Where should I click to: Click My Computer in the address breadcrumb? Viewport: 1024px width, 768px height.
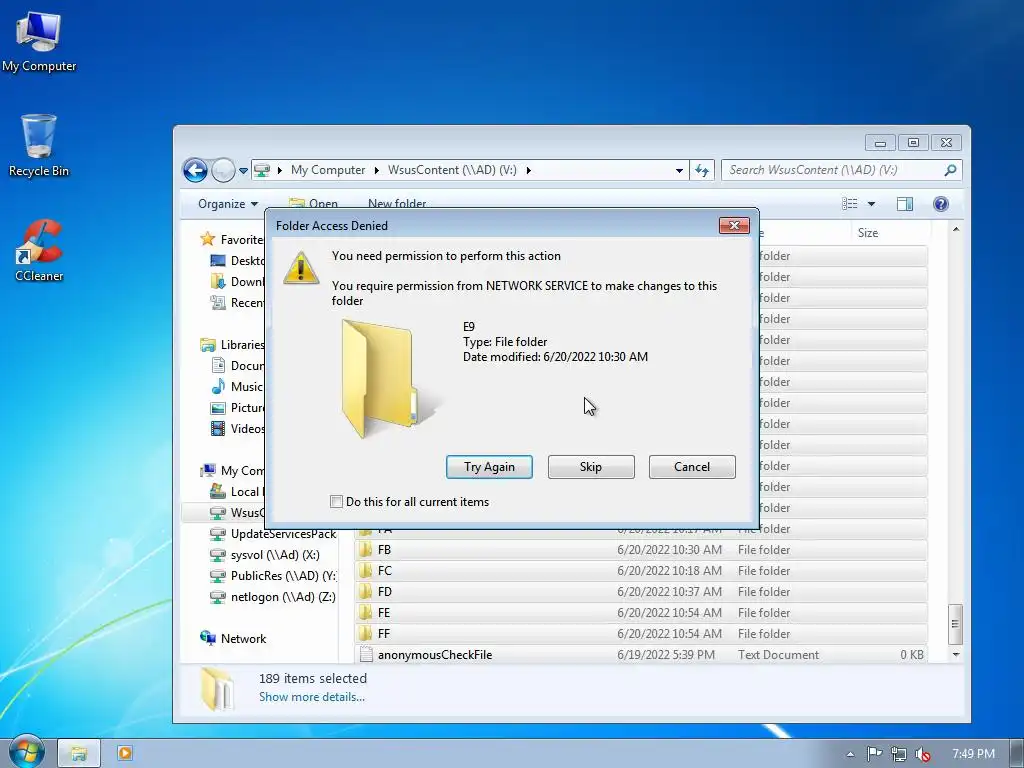(328, 170)
